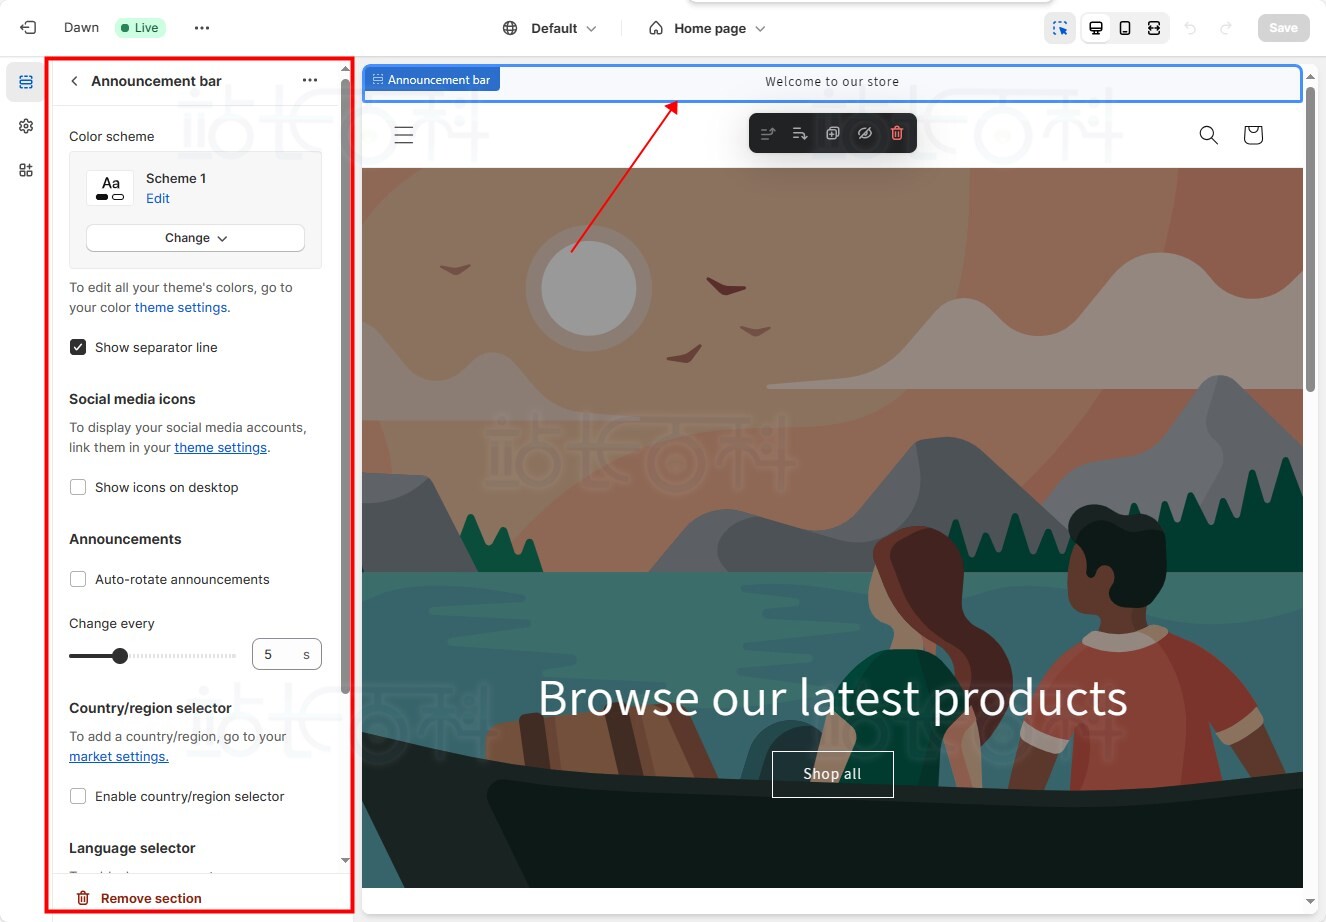Expand the Default market dropdown
This screenshot has width=1326, height=922.
point(550,28)
